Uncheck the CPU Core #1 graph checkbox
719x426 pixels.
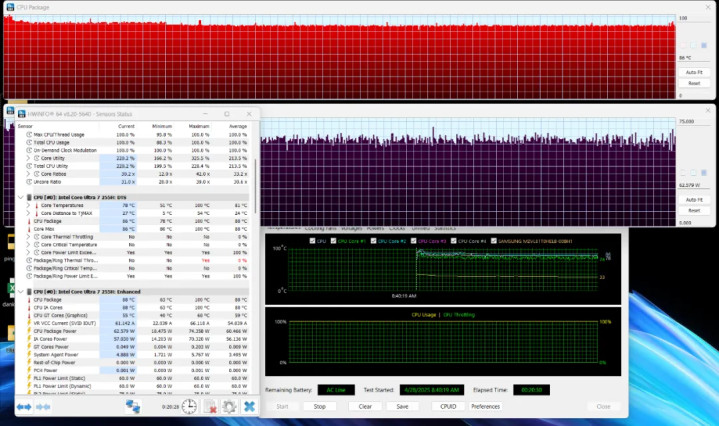pos(335,241)
